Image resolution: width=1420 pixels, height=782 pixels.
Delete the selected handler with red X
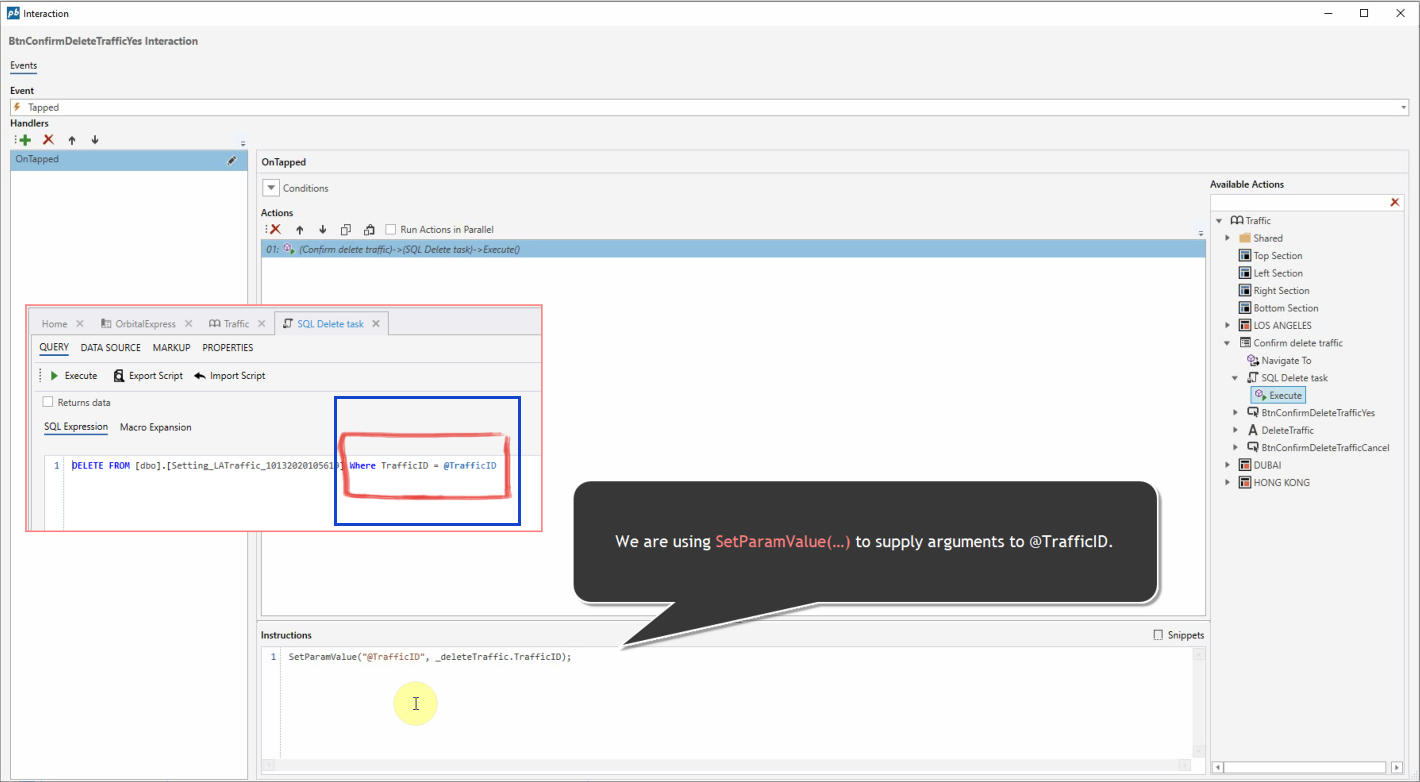48,140
